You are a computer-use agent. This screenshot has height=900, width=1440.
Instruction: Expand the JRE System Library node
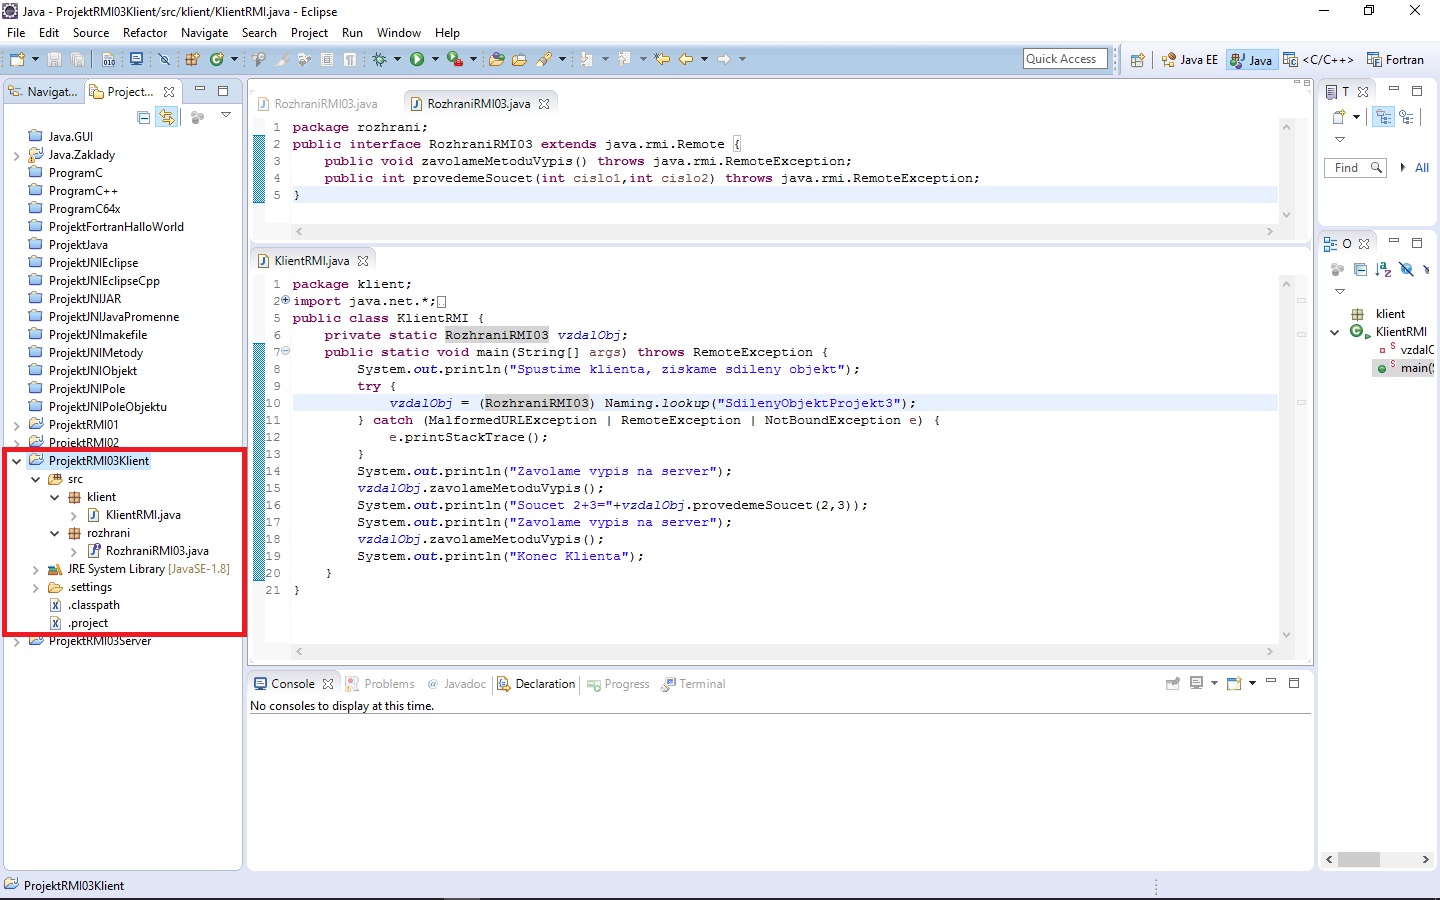pos(36,568)
